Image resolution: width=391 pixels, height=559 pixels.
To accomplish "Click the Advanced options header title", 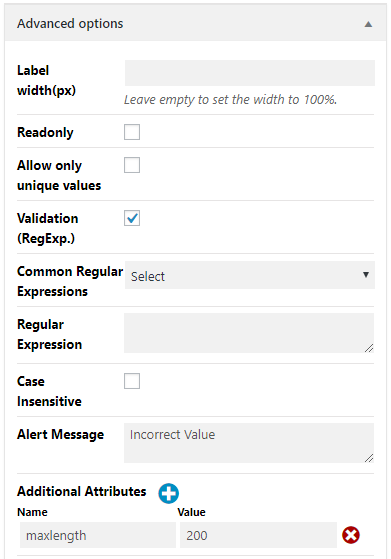I will (70, 24).
